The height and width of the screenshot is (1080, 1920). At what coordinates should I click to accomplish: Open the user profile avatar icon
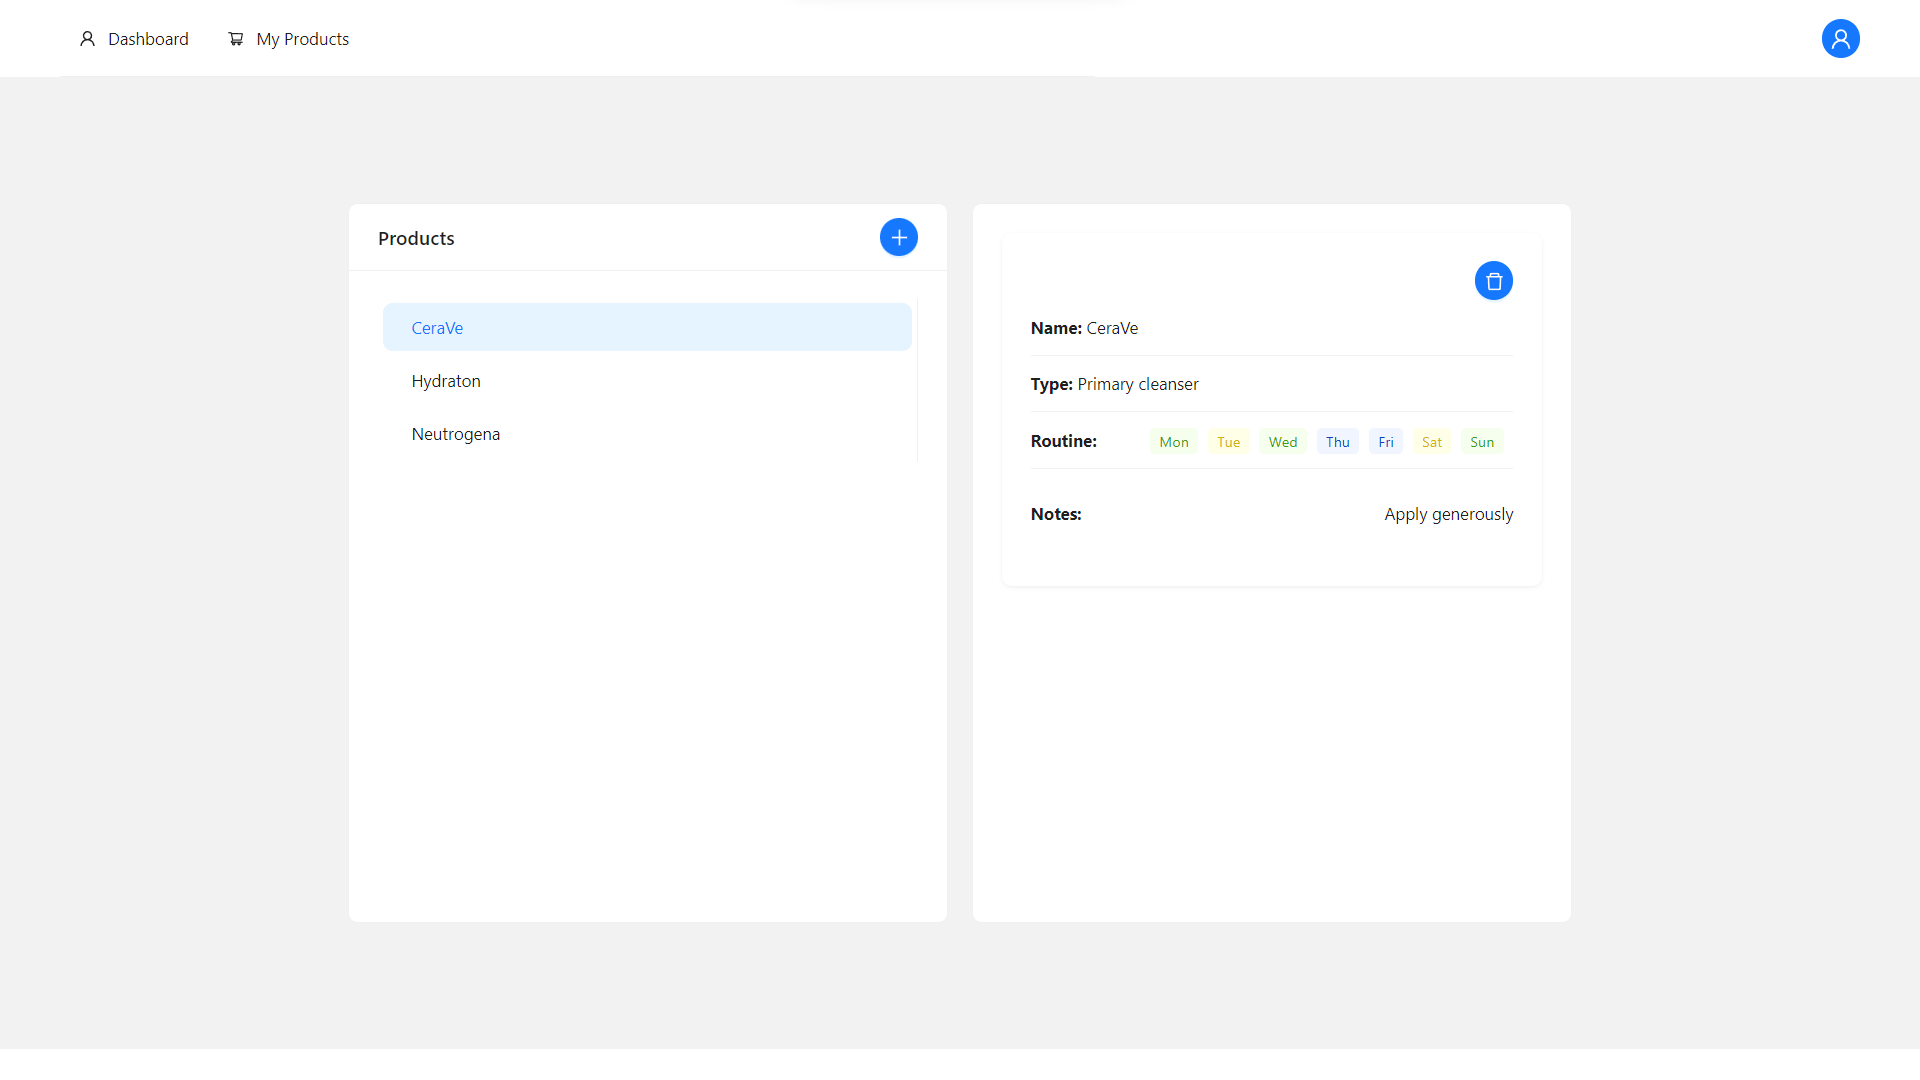[1840, 39]
